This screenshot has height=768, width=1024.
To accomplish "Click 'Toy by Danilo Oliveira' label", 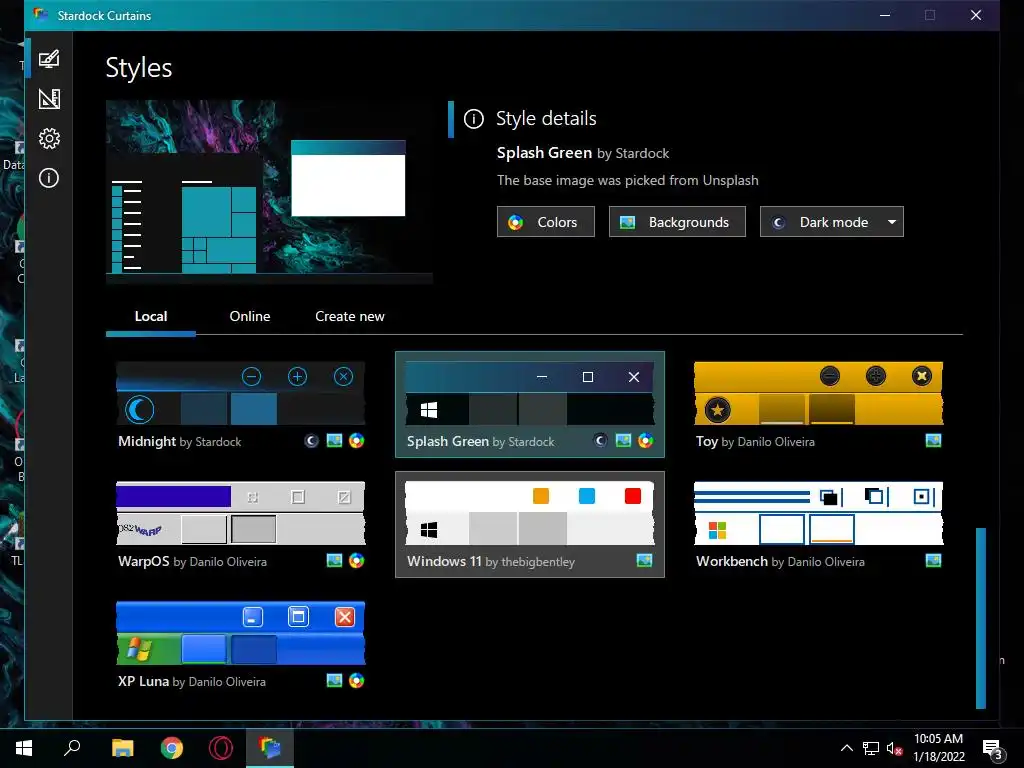I will pyautogui.click(x=755, y=441).
